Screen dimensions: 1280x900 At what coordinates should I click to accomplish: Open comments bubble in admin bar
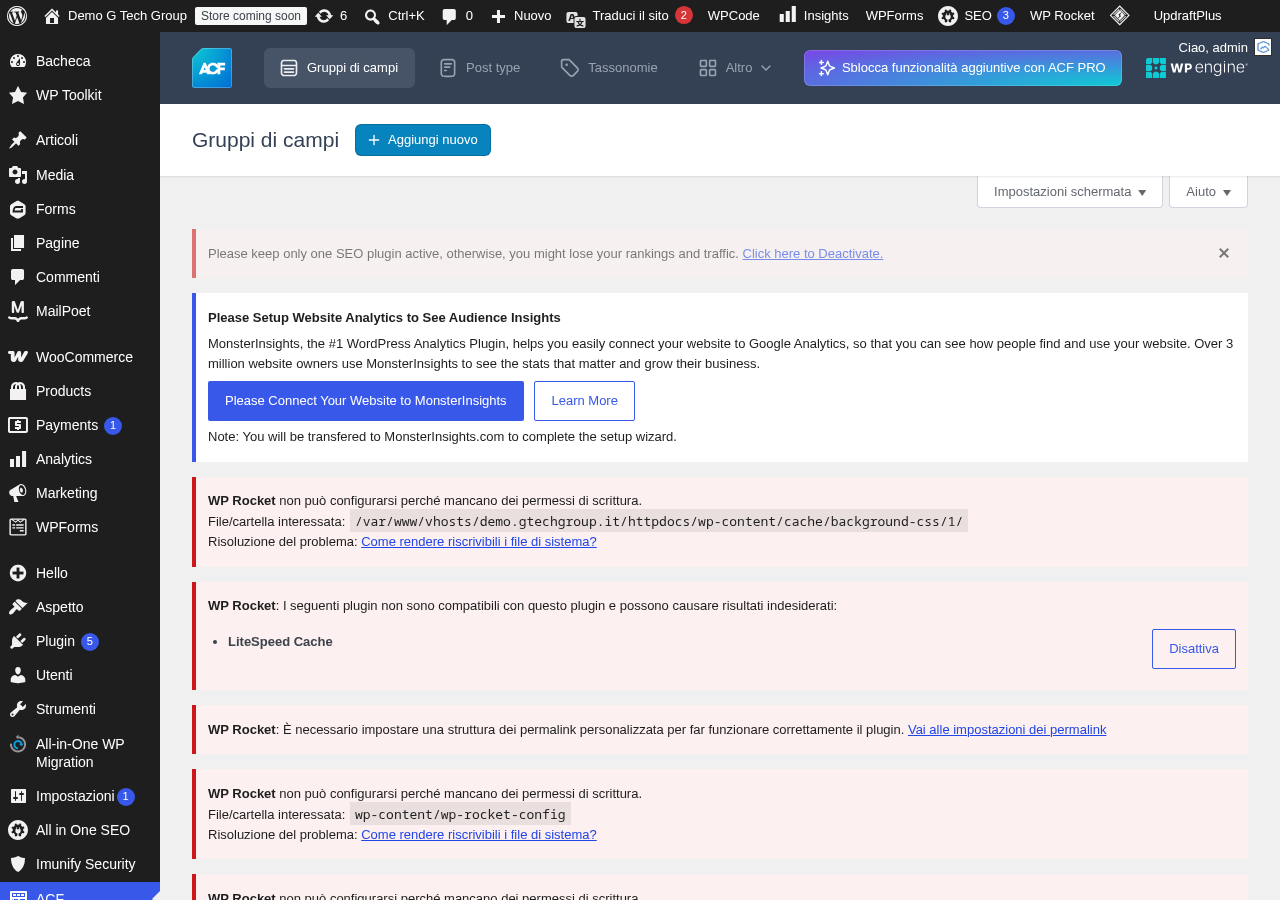[457, 15]
